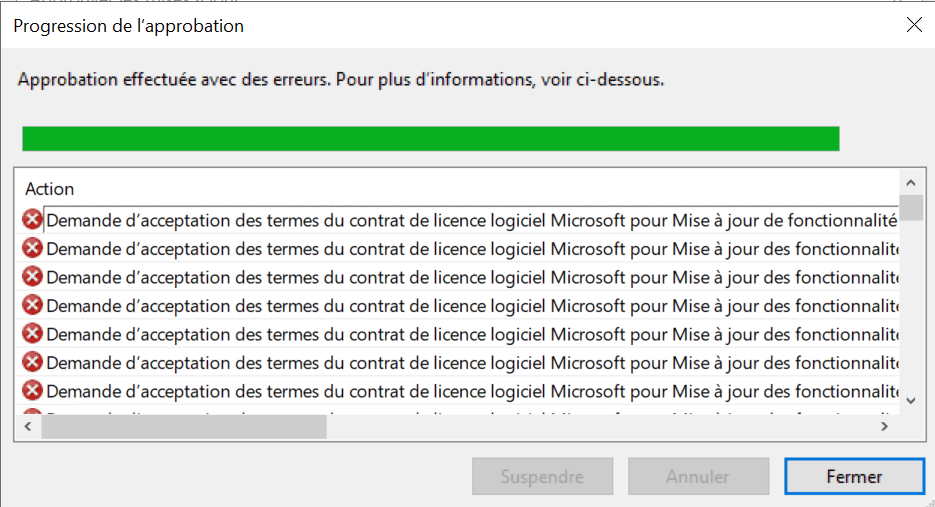Click the Action column header

pyautogui.click(x=49, y=189)
